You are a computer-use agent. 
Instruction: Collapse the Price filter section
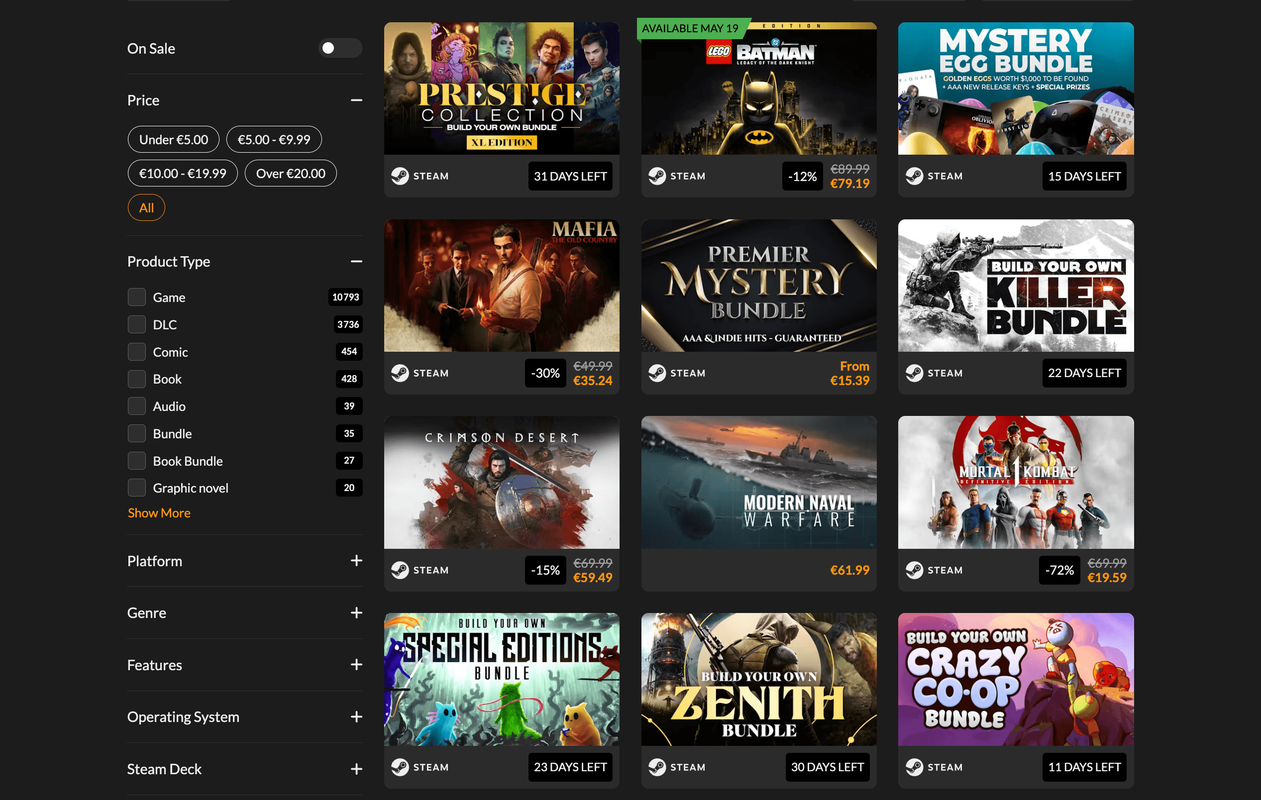pyautogui.click(x=356, y=100)
